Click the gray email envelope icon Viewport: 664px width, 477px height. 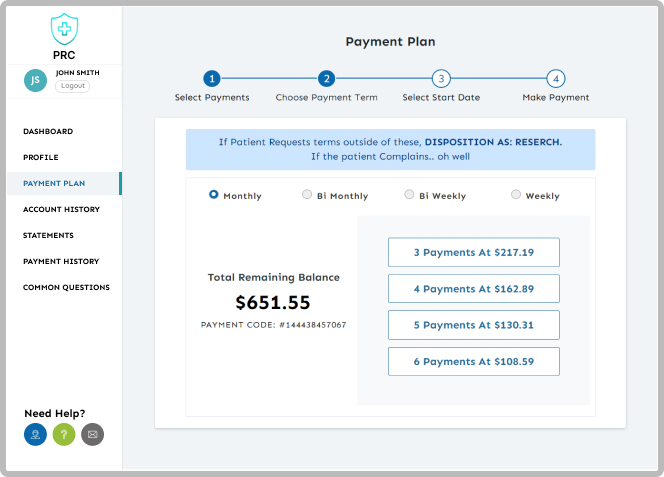[x=92, y=434]
